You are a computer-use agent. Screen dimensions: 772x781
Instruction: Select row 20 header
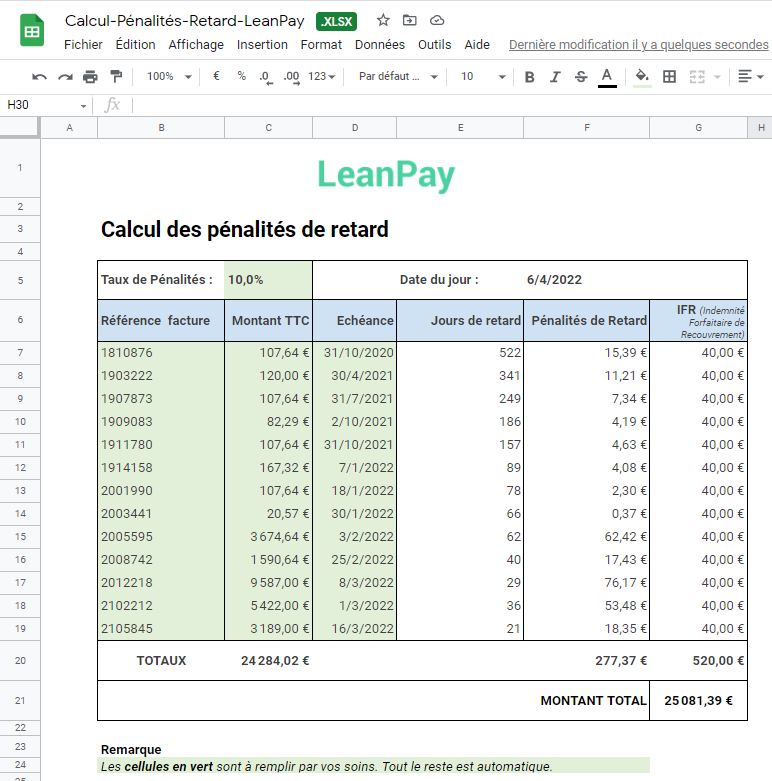(20, 660)
